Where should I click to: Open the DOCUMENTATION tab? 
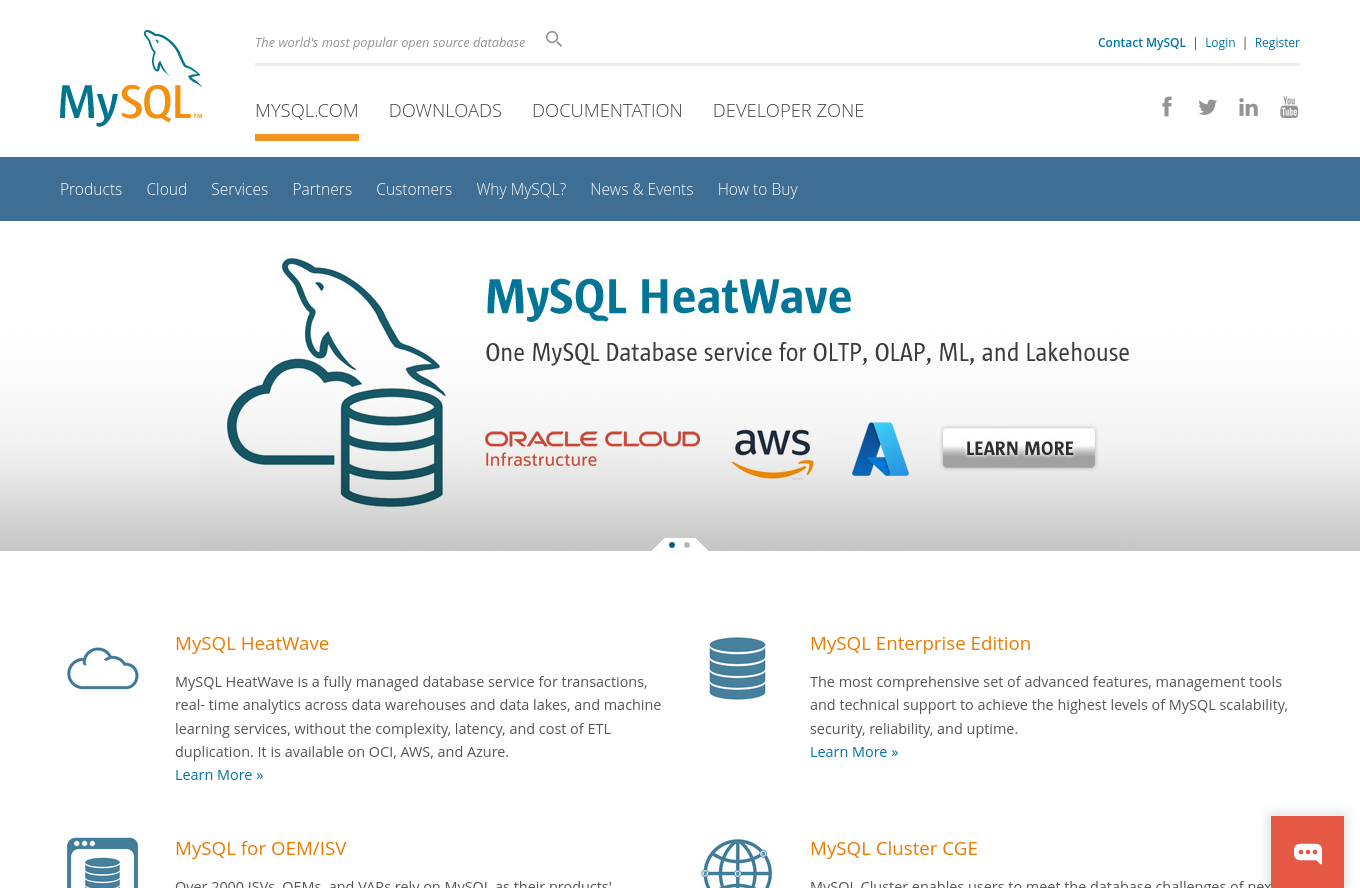pyautogui.click(x=607, y=111)
